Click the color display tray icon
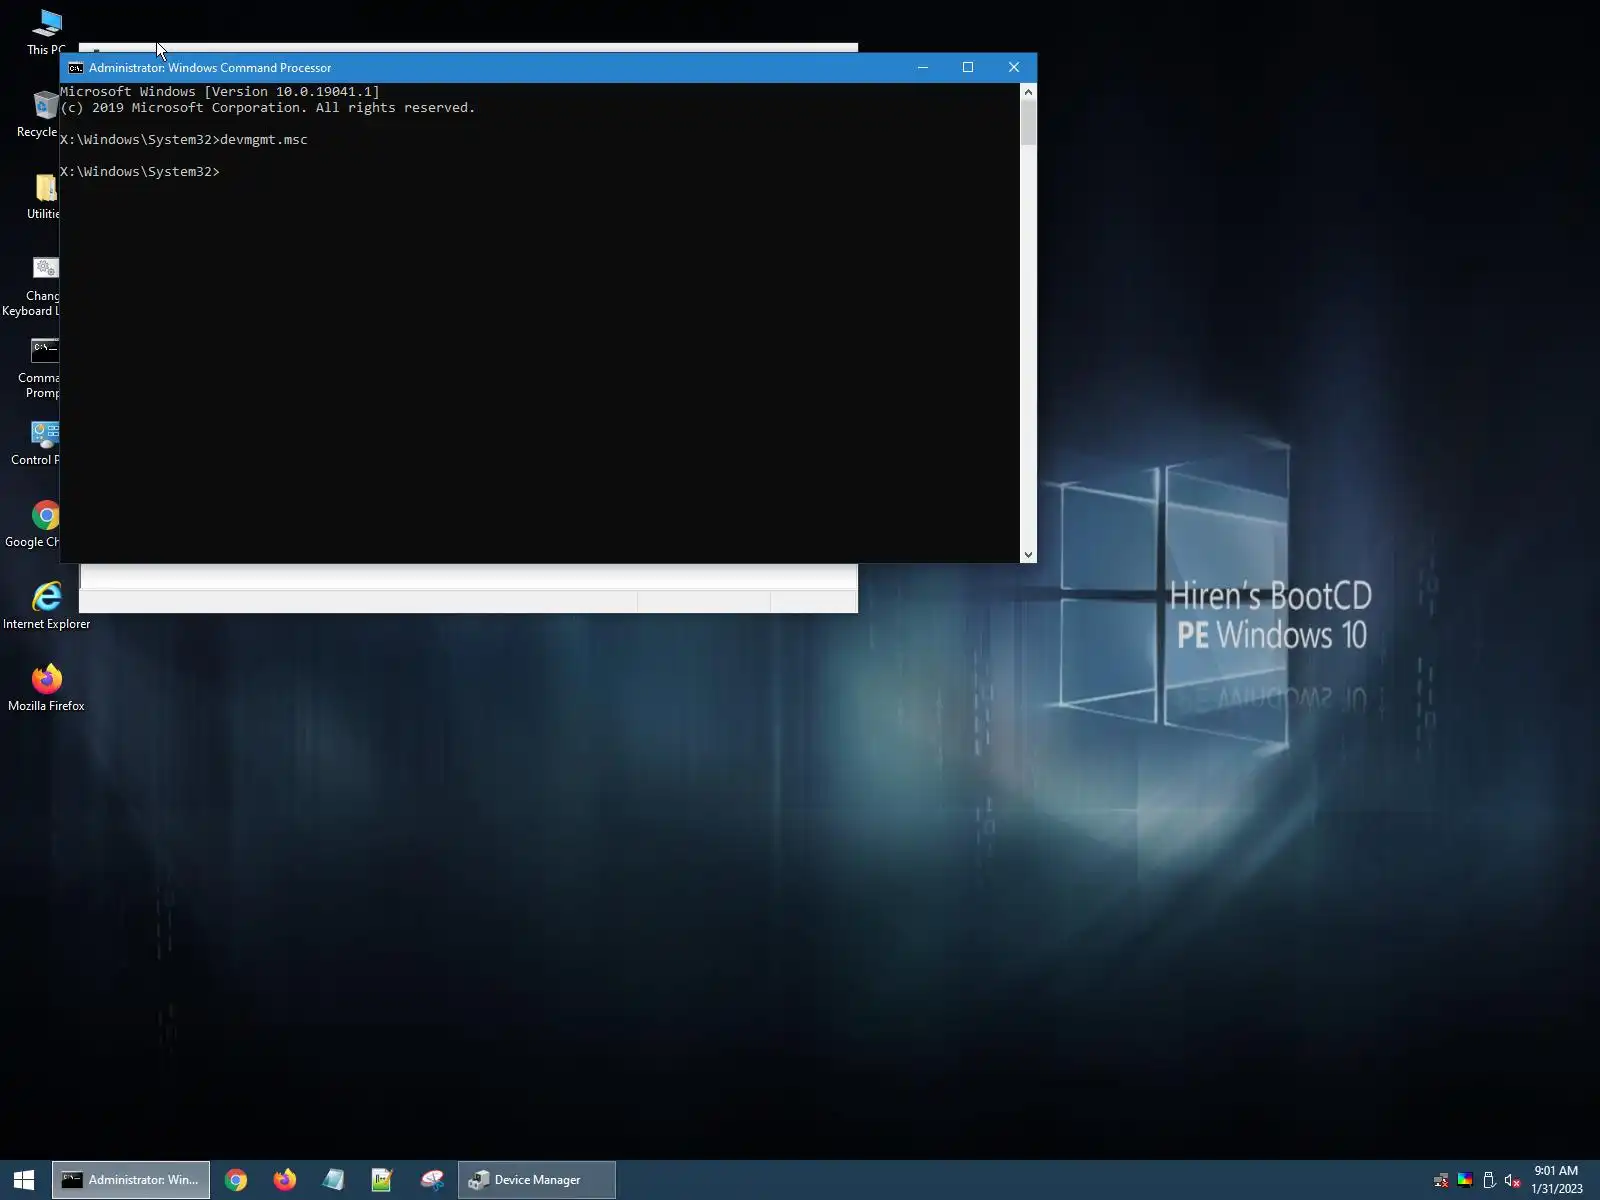Viewport: 1600px width, 1200px height. (1465, 1180)
